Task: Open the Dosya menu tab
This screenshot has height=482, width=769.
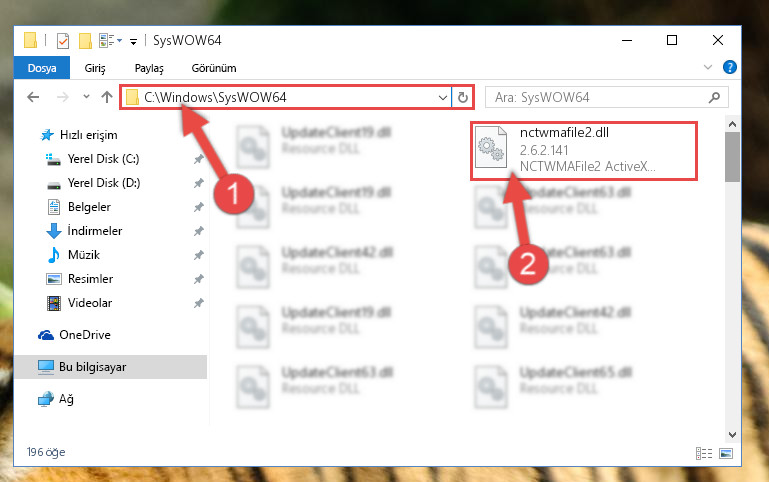Action: pos(42,68)
